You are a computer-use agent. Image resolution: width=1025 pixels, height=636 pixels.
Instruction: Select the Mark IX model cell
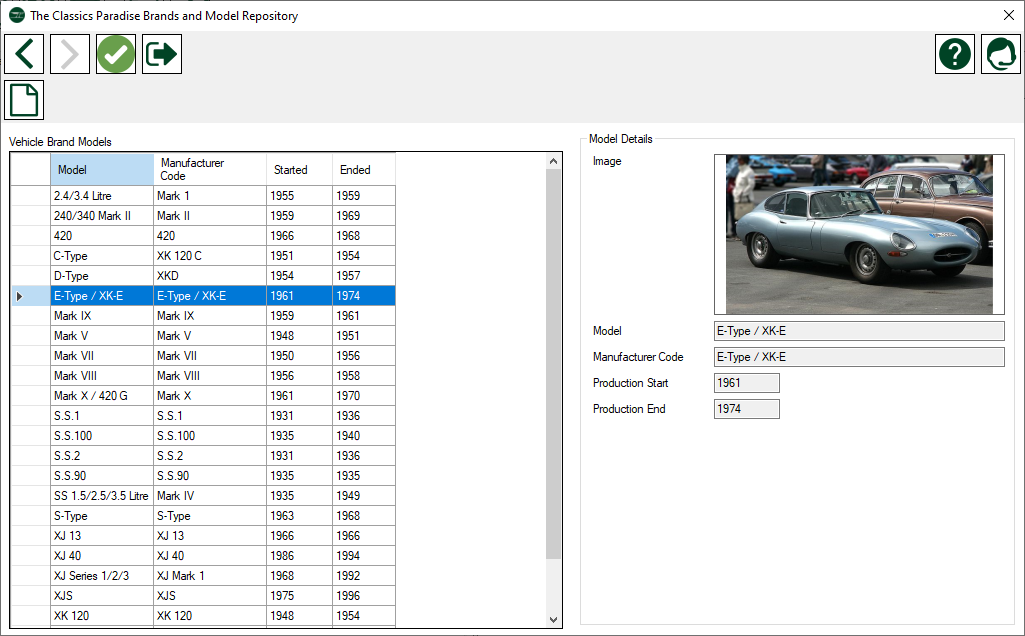(x=102, y=316)
